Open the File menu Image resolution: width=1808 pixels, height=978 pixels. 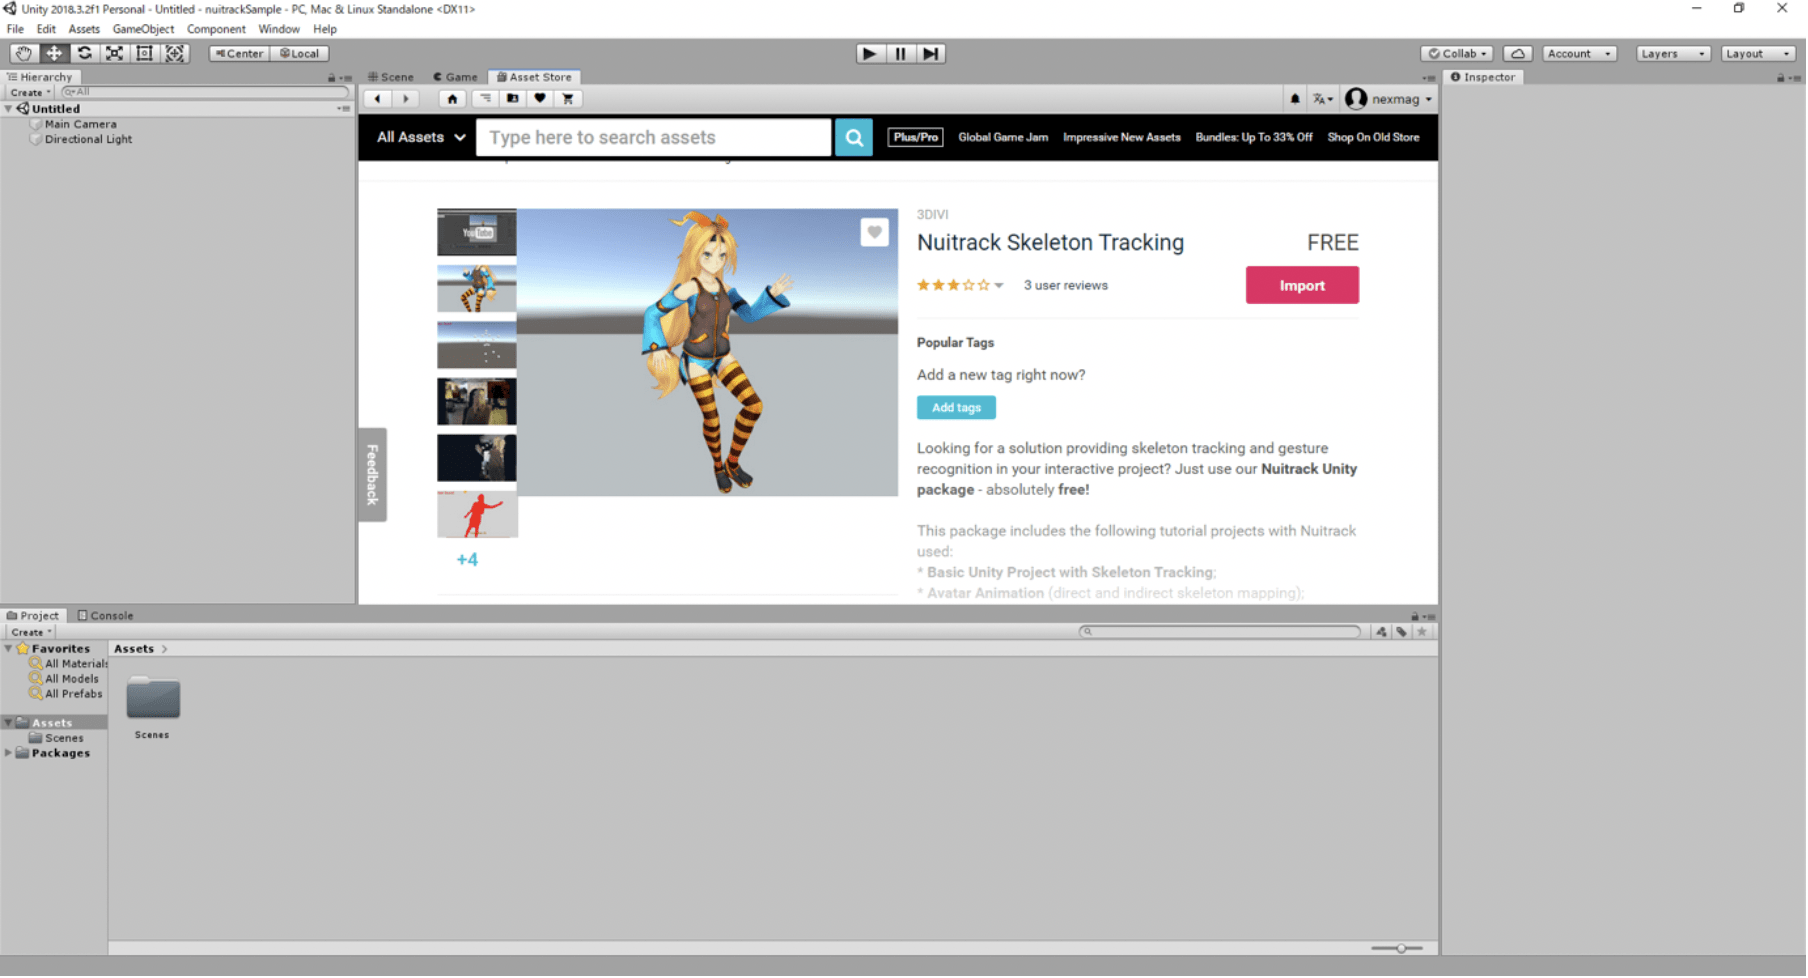(15, 29)
